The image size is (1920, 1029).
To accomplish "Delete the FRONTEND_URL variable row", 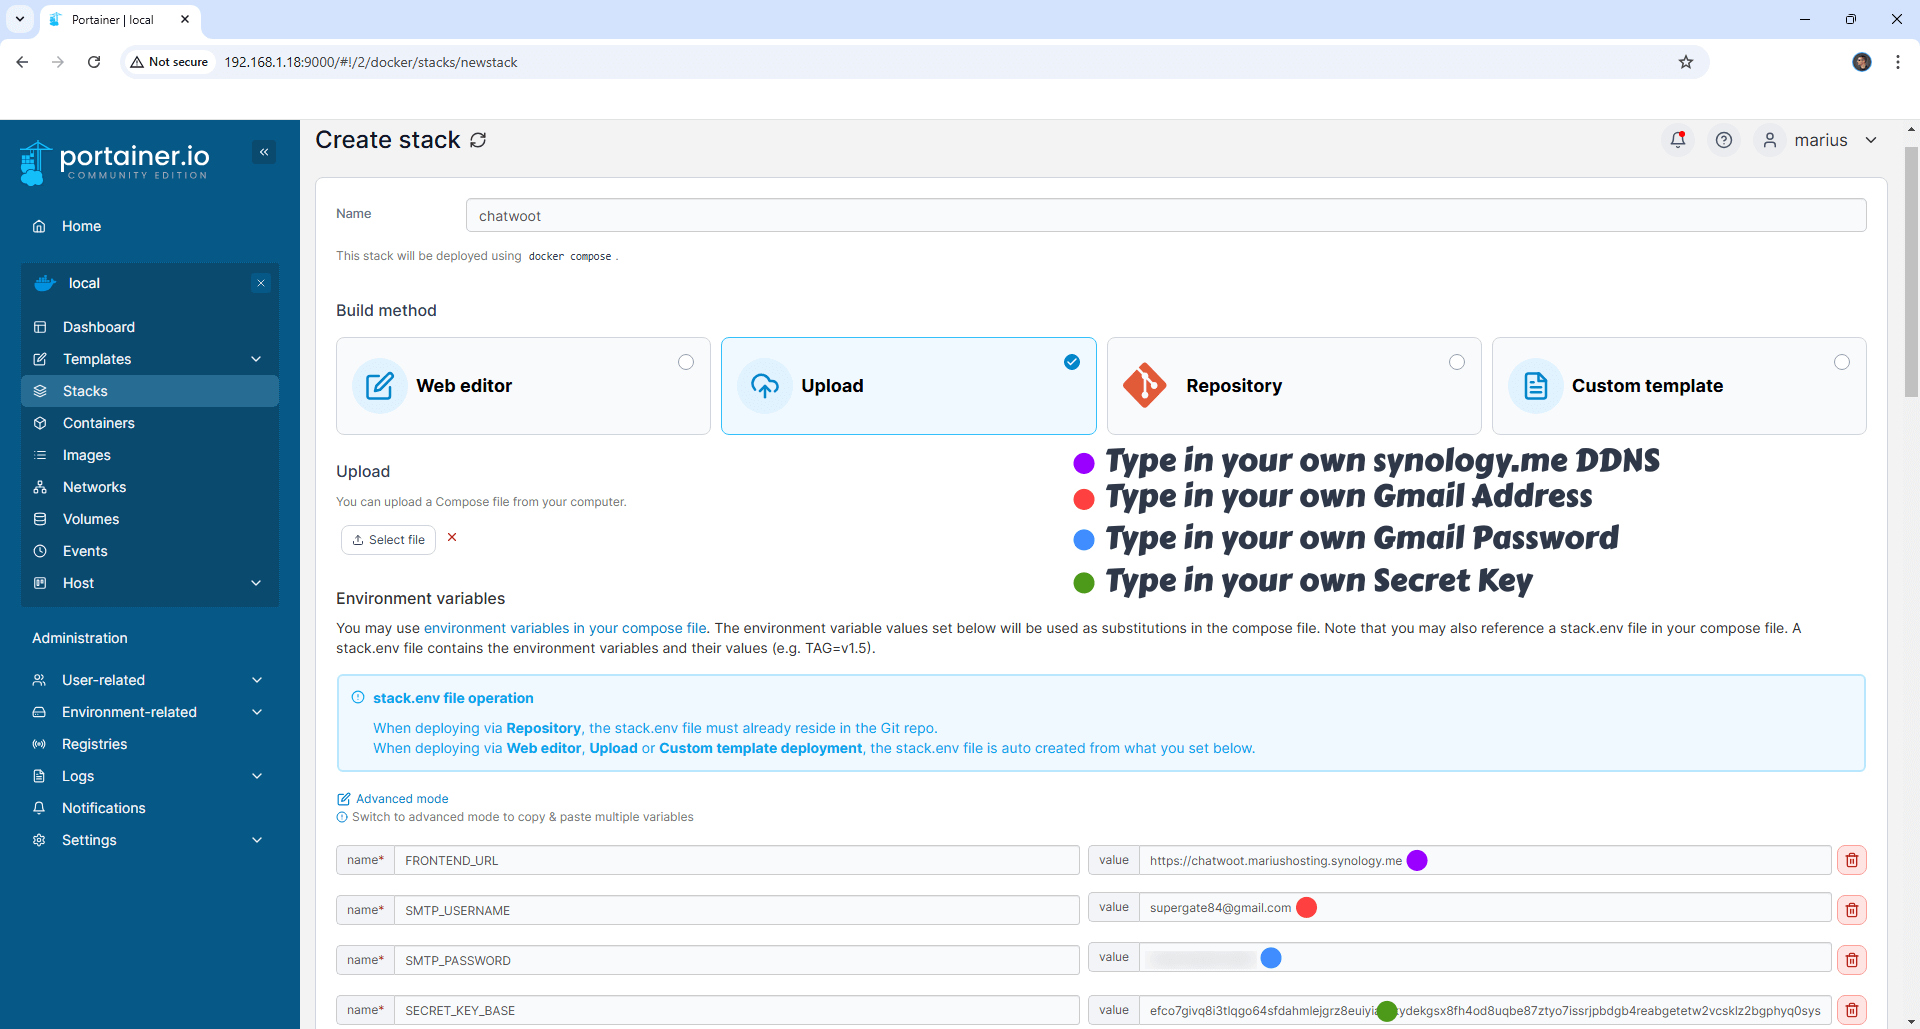I will point(1852,860).
